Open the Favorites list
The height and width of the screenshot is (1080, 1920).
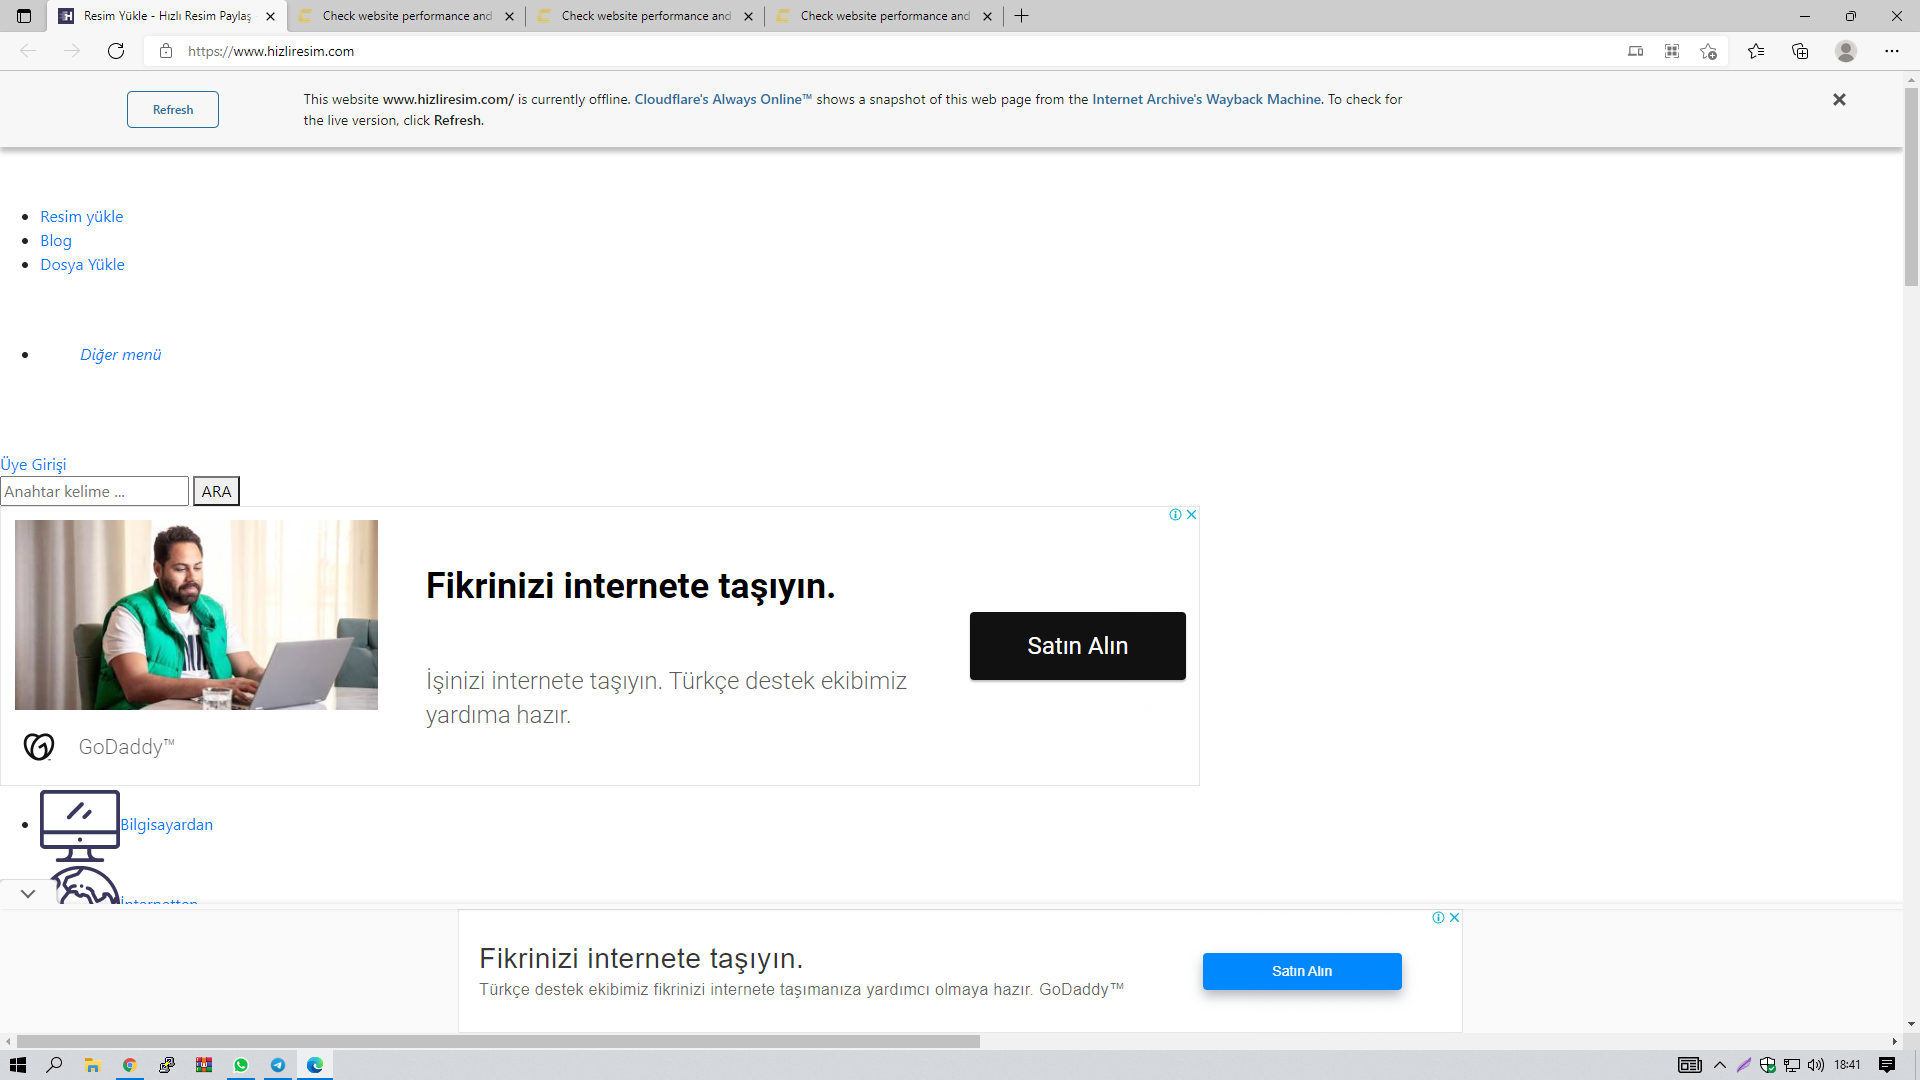point(1756,51)
